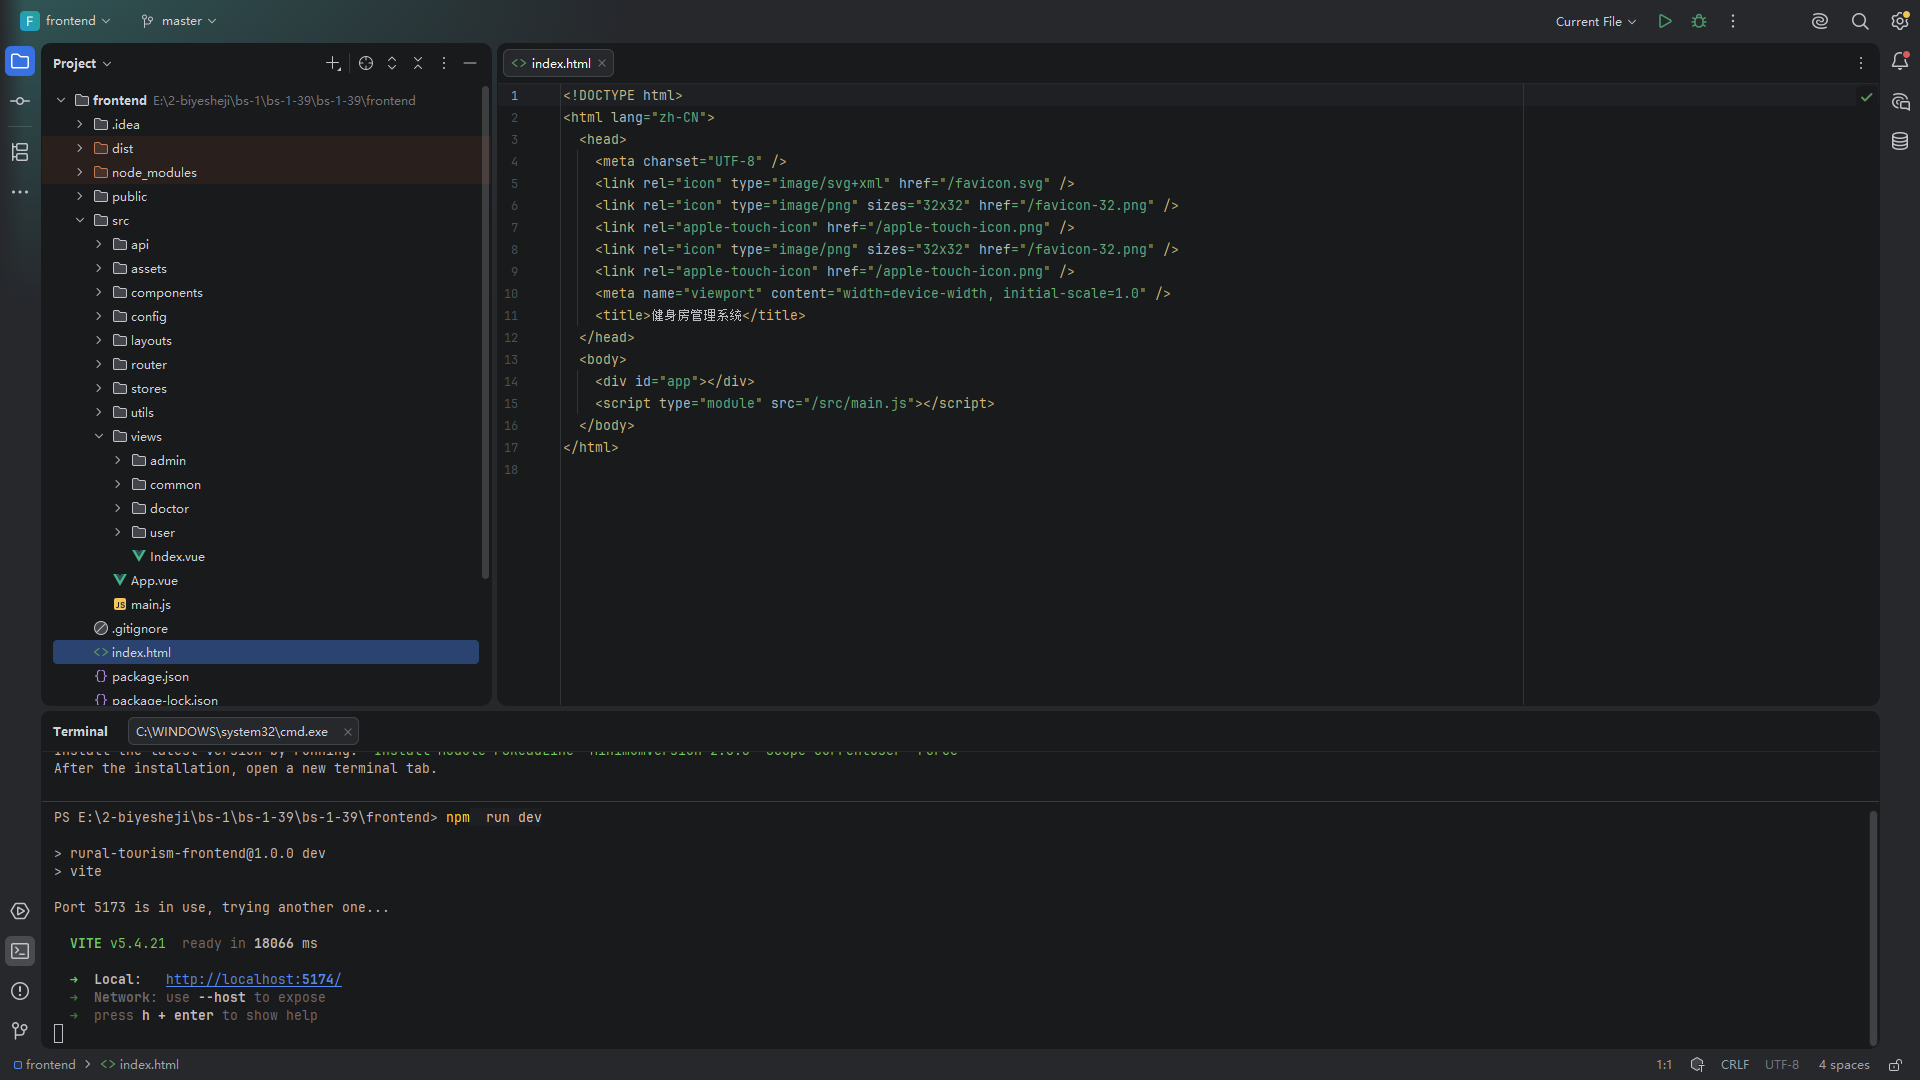Hide the Project panel
The height and width of the screenshot is (1080, 1920).
pos(470,63)
